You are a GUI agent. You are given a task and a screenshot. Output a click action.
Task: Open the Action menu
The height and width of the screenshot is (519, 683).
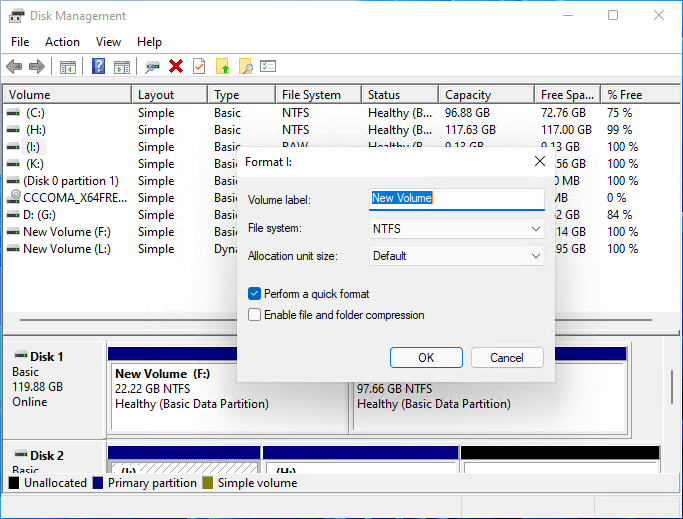(62, 42)
